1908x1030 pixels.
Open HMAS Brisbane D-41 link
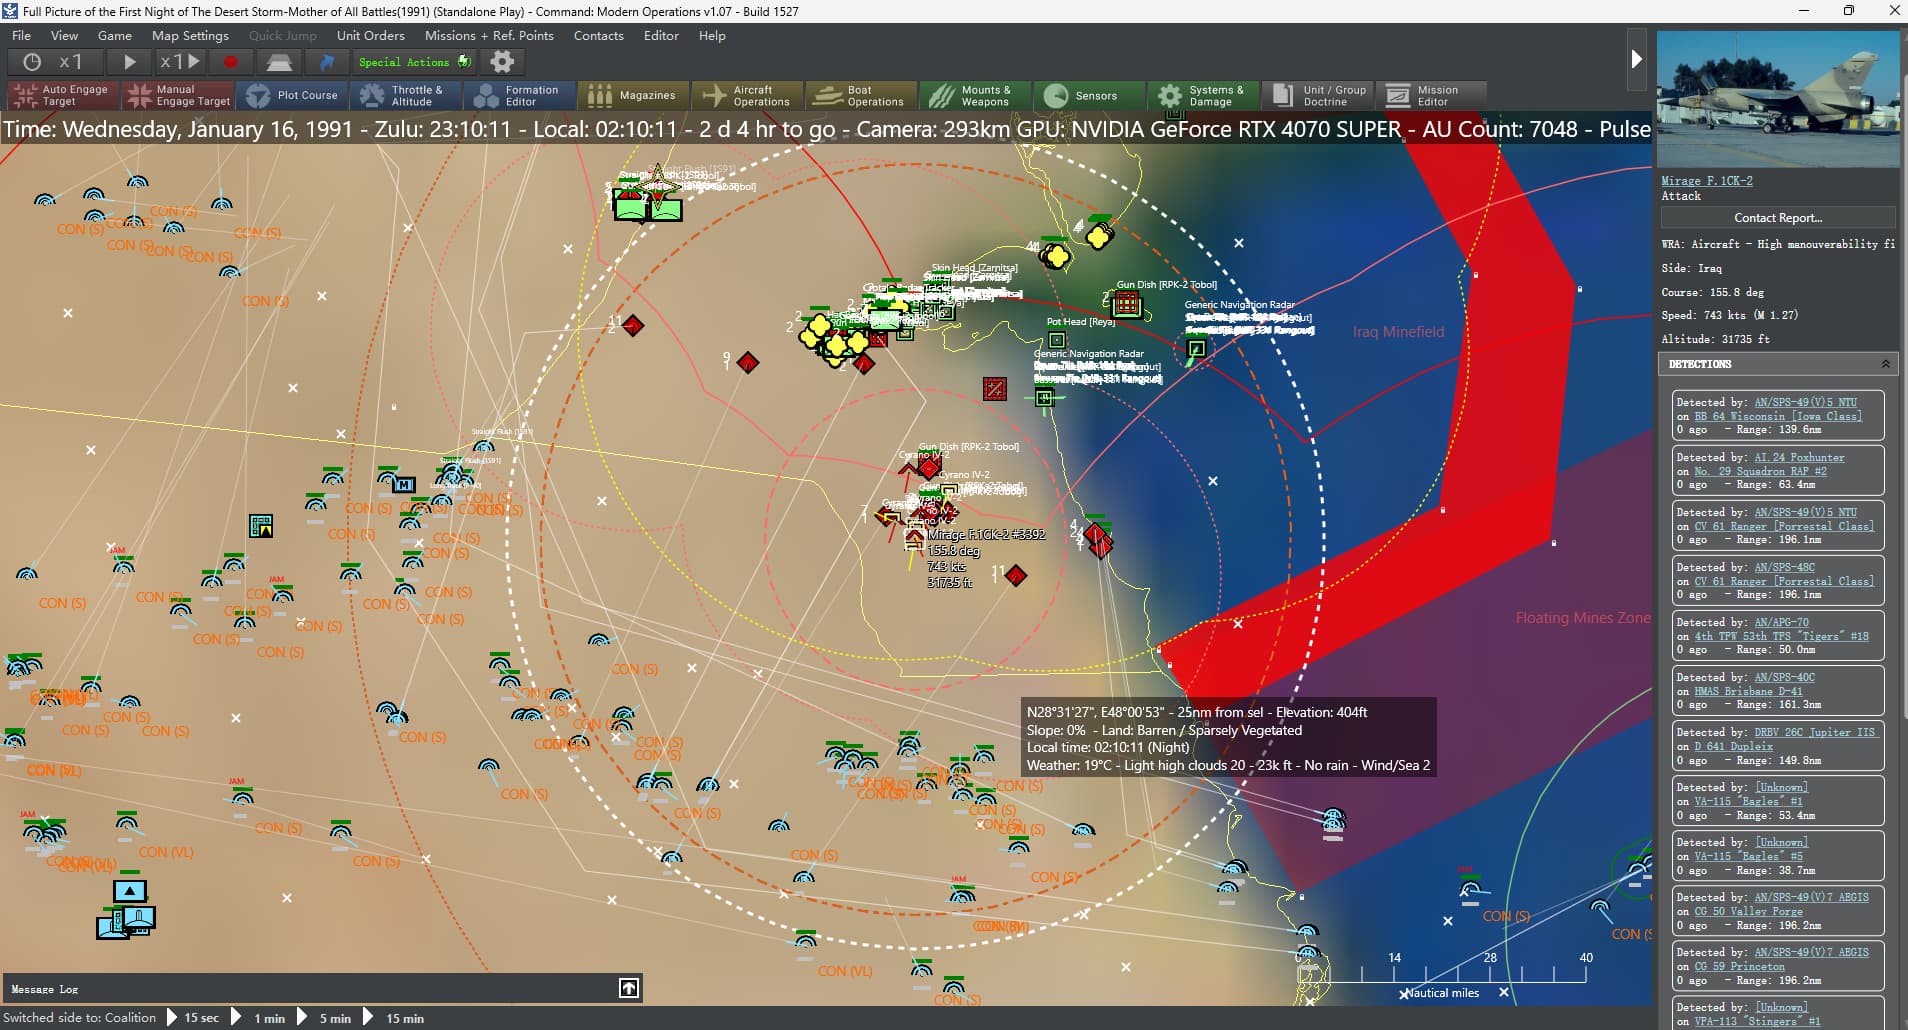click(x=1748, y=691)
